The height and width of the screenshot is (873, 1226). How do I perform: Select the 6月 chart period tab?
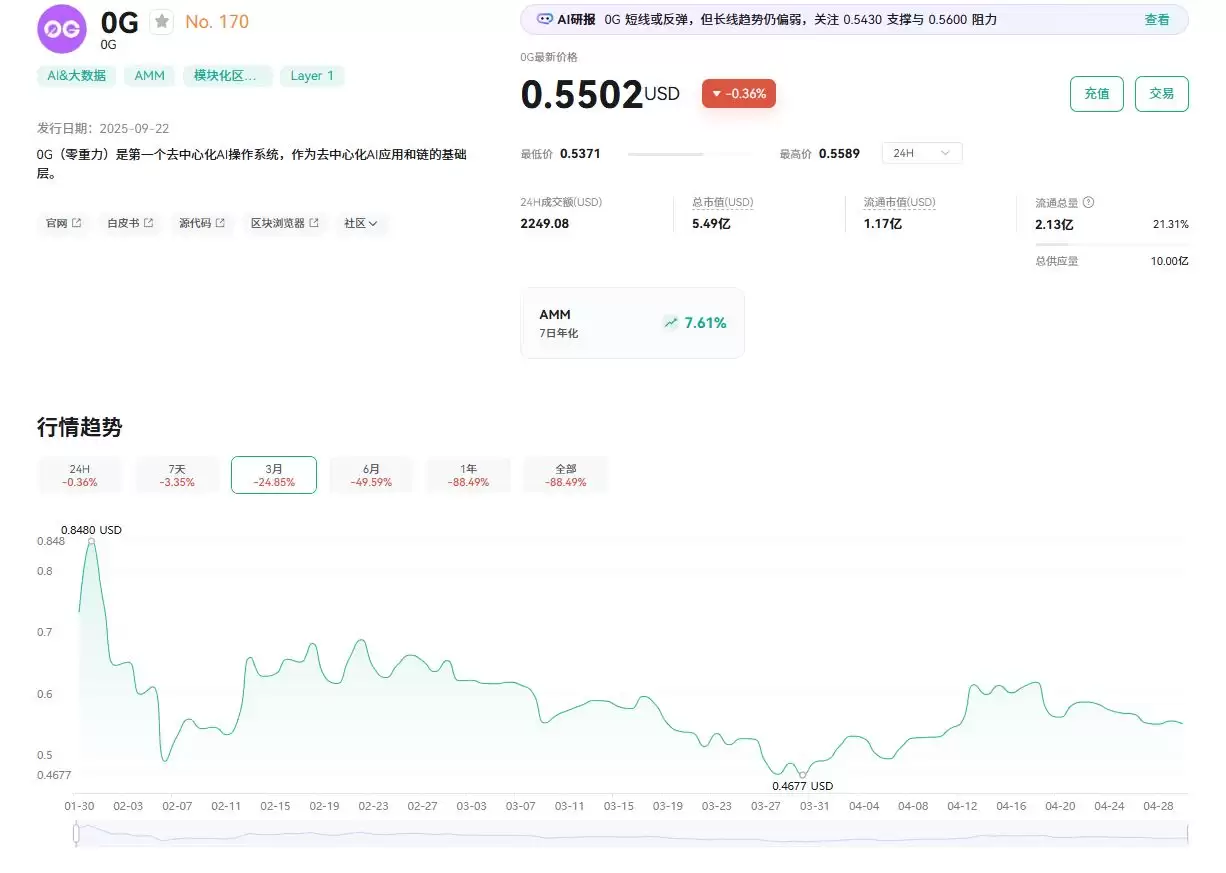[x=371, y=475]
